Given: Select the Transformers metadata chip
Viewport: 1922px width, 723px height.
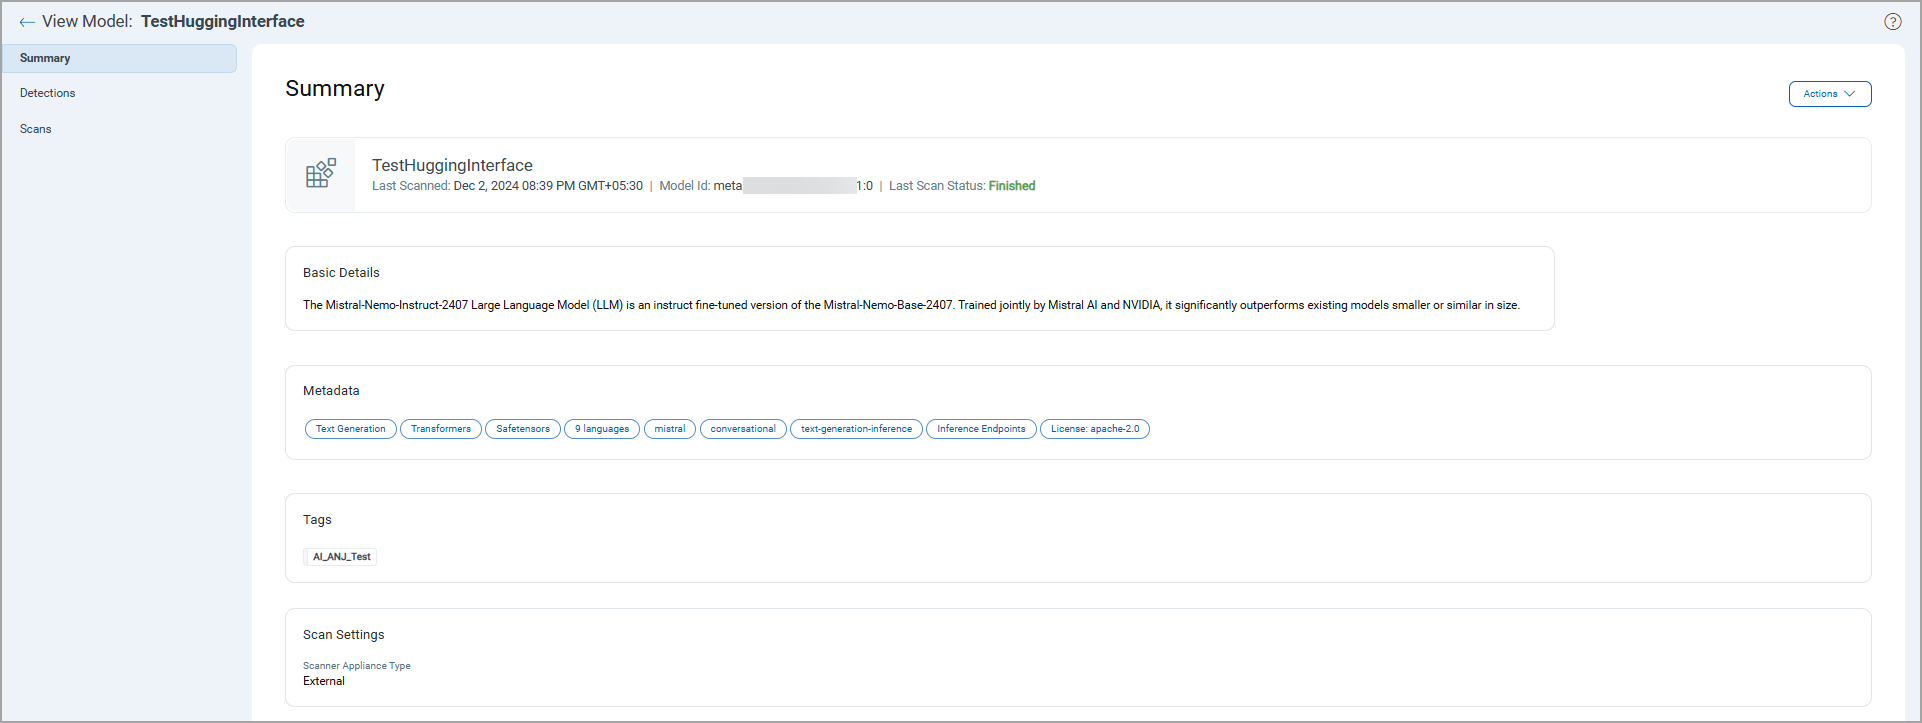Looking at the screenshot, I should pos(440,429).
